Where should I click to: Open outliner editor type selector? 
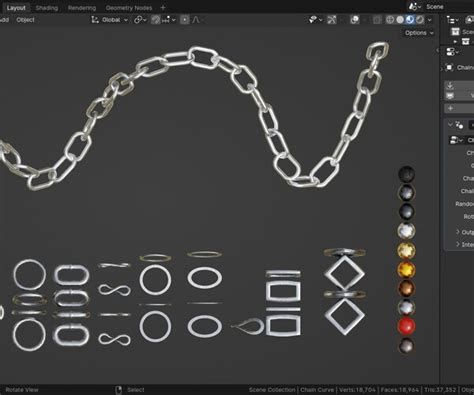point(452,20)
